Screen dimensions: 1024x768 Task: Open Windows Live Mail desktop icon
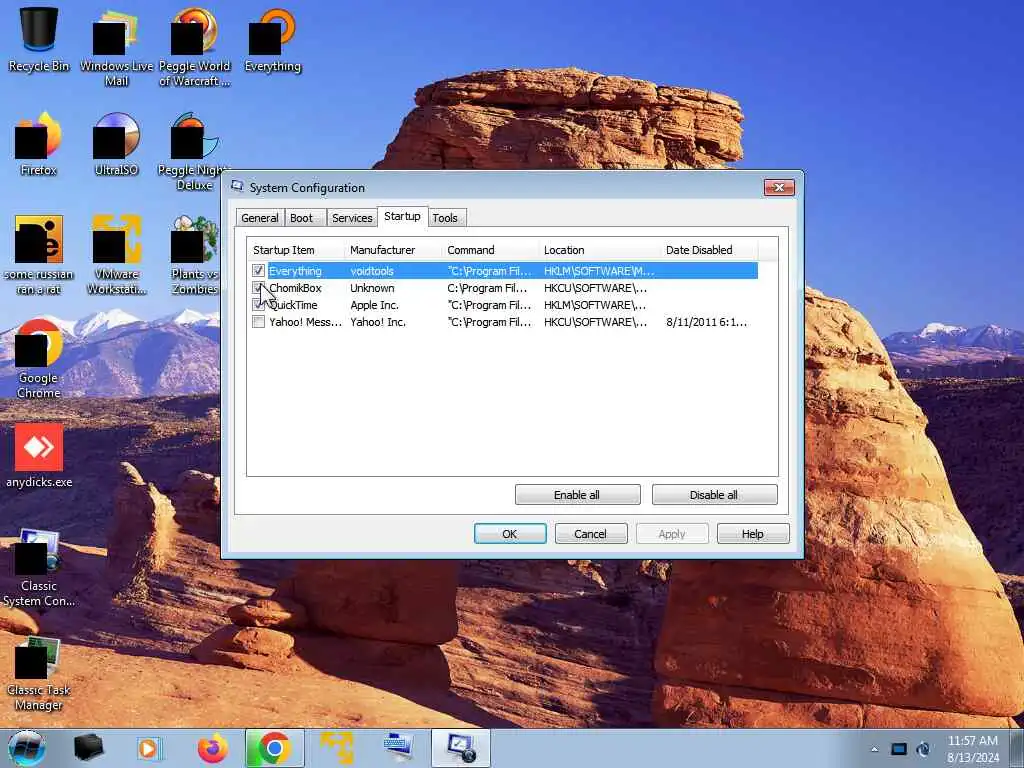pos(116,46)
